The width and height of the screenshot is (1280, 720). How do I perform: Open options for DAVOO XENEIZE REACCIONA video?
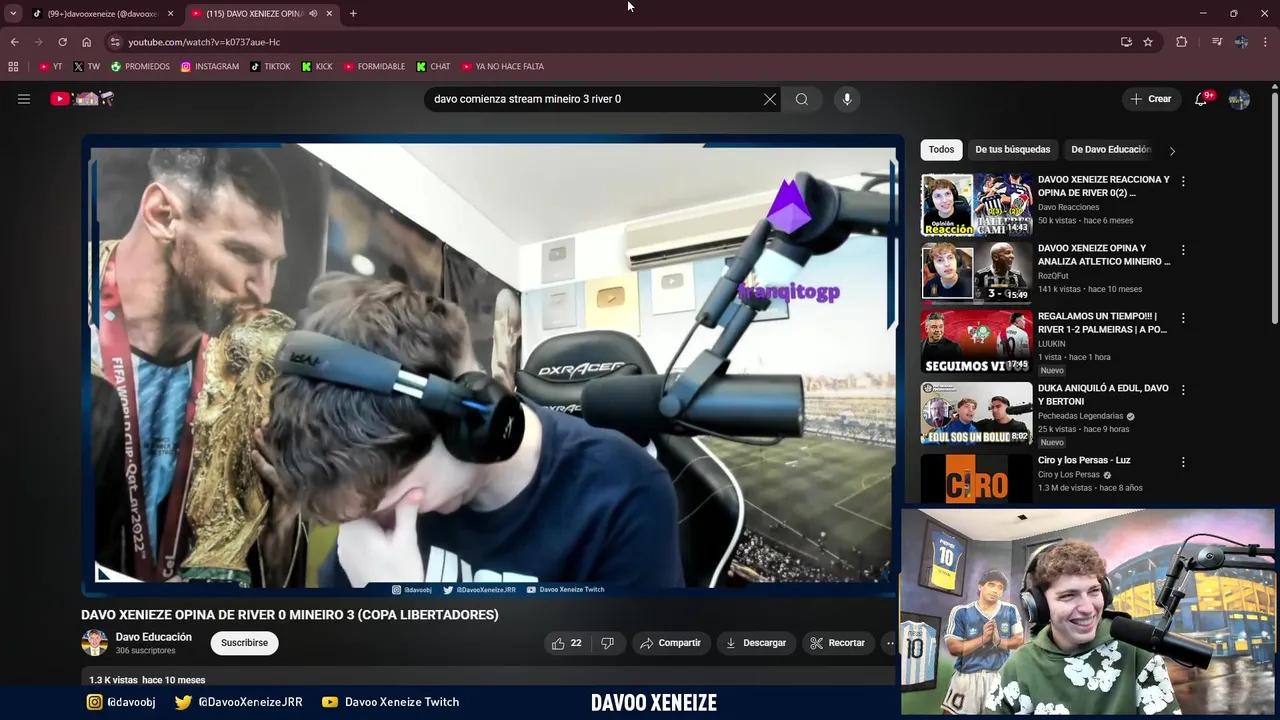pos(1183,181)
